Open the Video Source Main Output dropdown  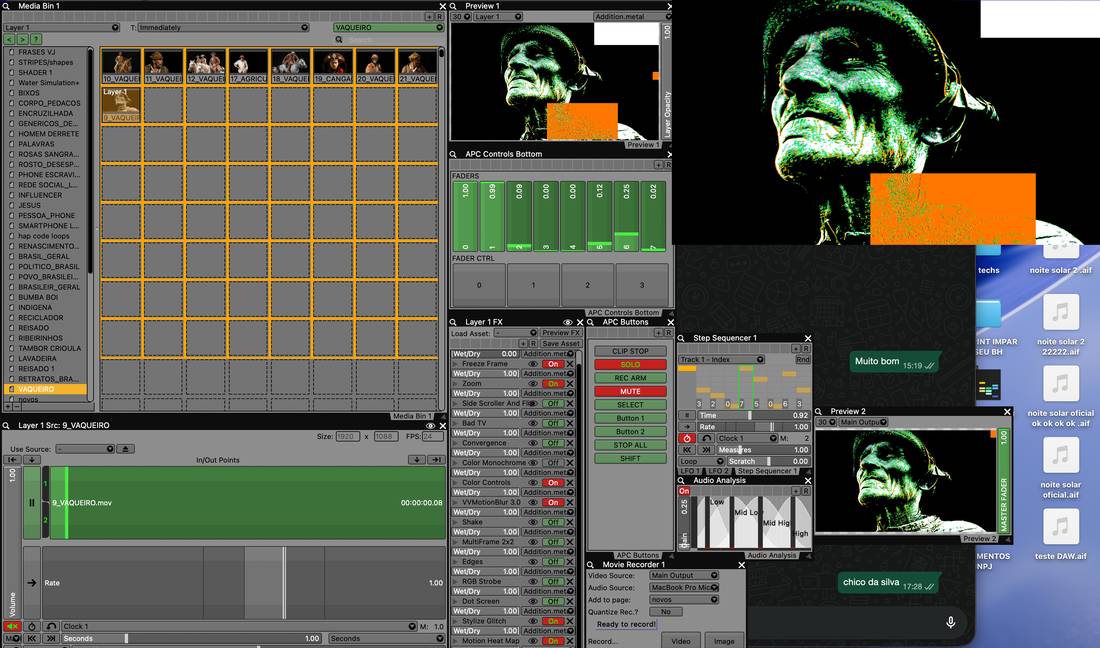[x=683, y=575]
